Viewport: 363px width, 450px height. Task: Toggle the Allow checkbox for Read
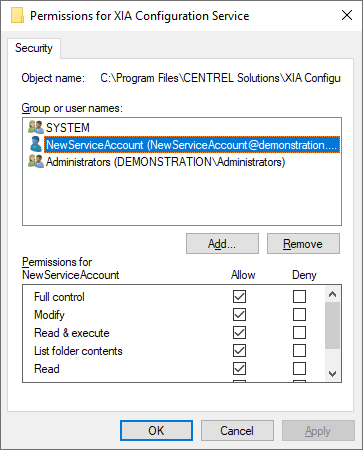239,368
